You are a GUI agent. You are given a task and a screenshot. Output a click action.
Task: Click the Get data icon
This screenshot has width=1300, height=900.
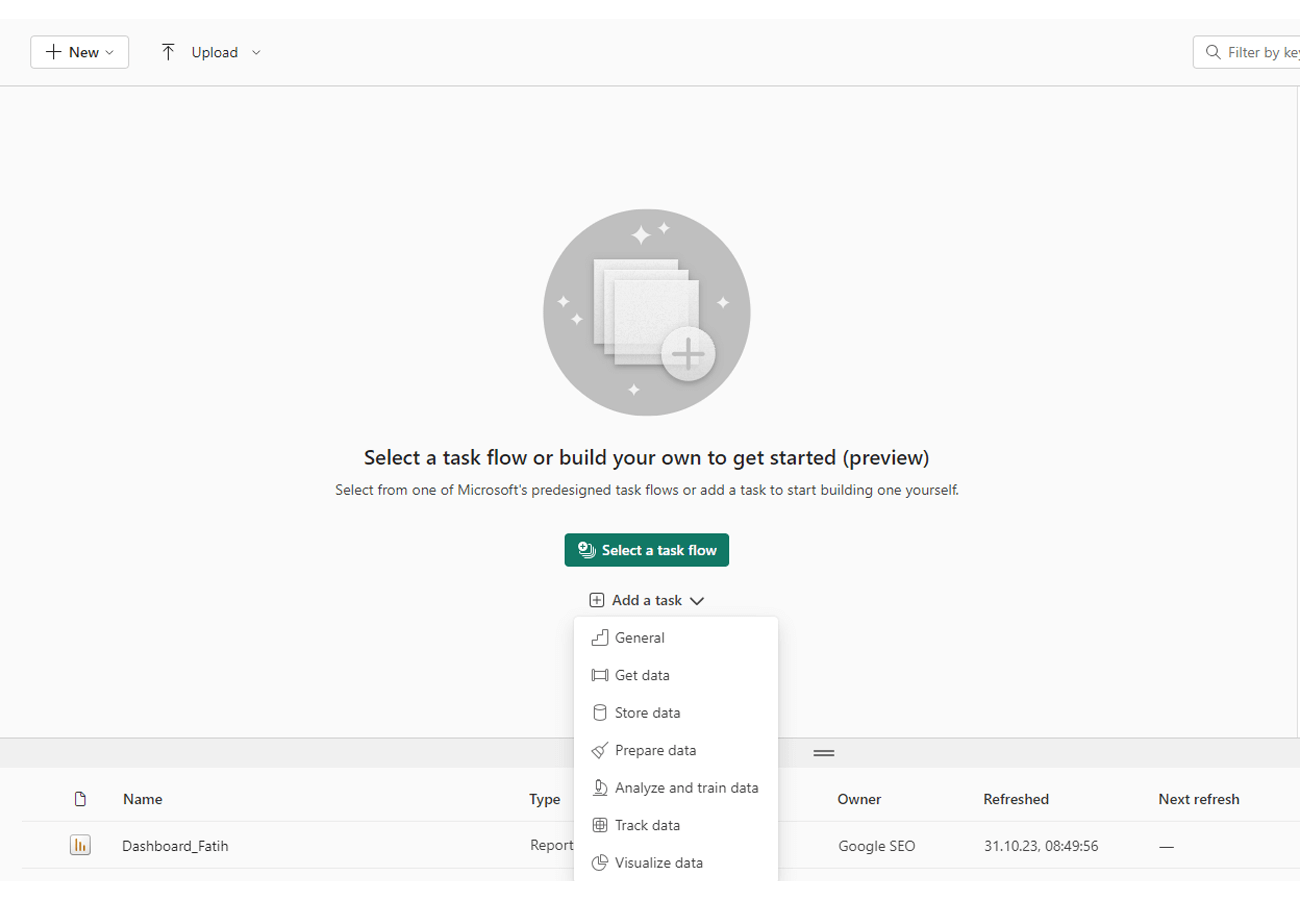point(600,676)
